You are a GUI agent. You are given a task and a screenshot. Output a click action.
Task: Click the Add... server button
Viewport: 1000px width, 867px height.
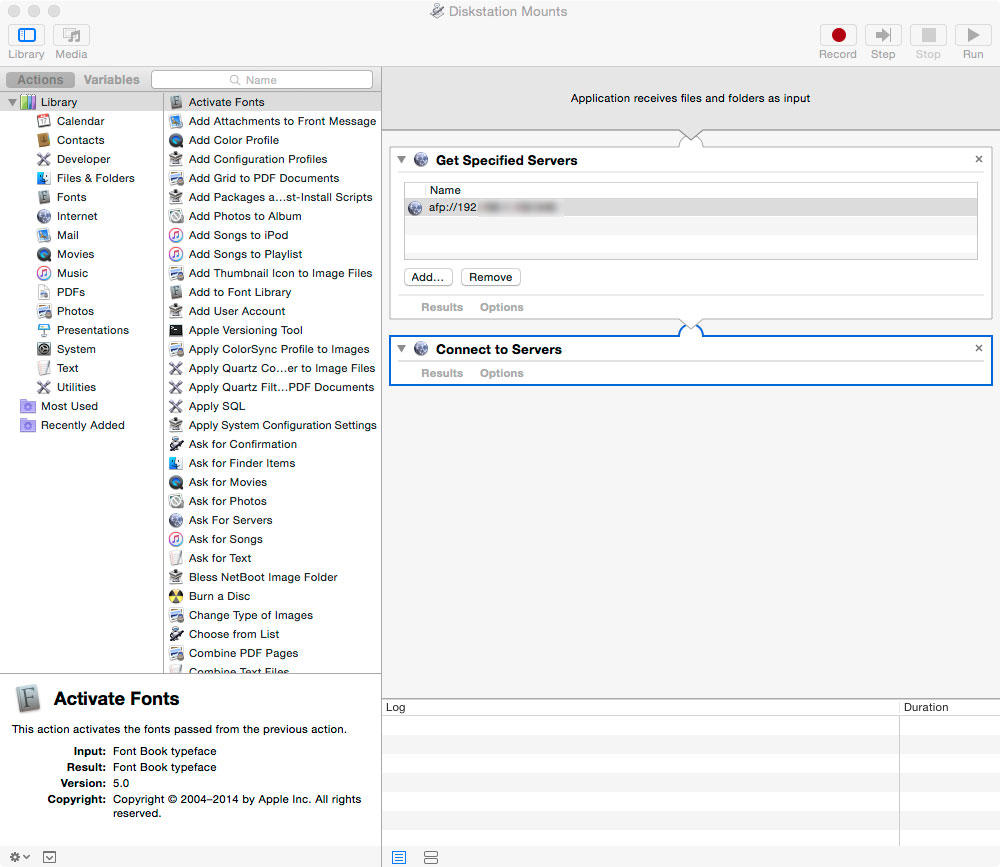click(x=428, y=277)
